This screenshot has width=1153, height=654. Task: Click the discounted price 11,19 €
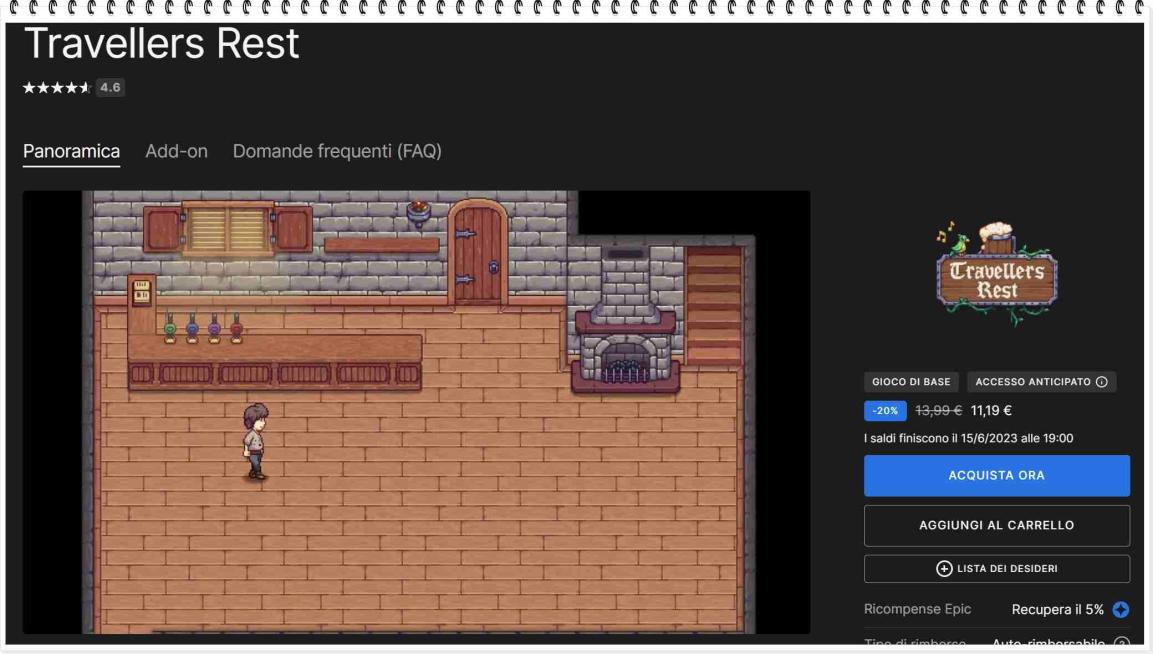991,411
